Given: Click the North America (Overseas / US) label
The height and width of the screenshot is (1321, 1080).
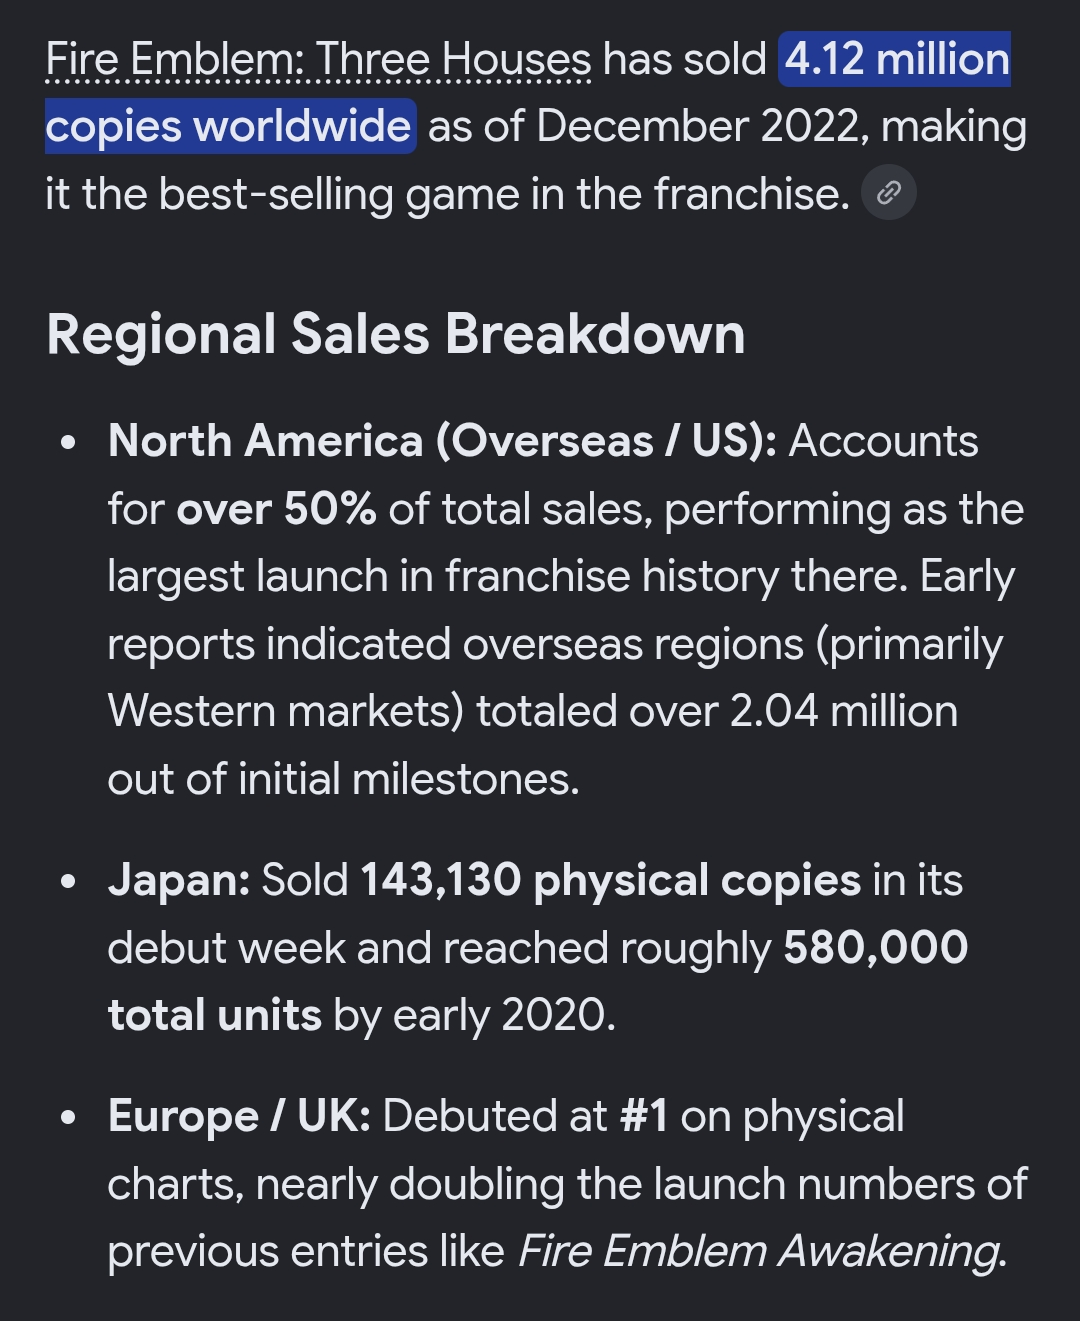Looking at the screenshot, I should [442, 441].
